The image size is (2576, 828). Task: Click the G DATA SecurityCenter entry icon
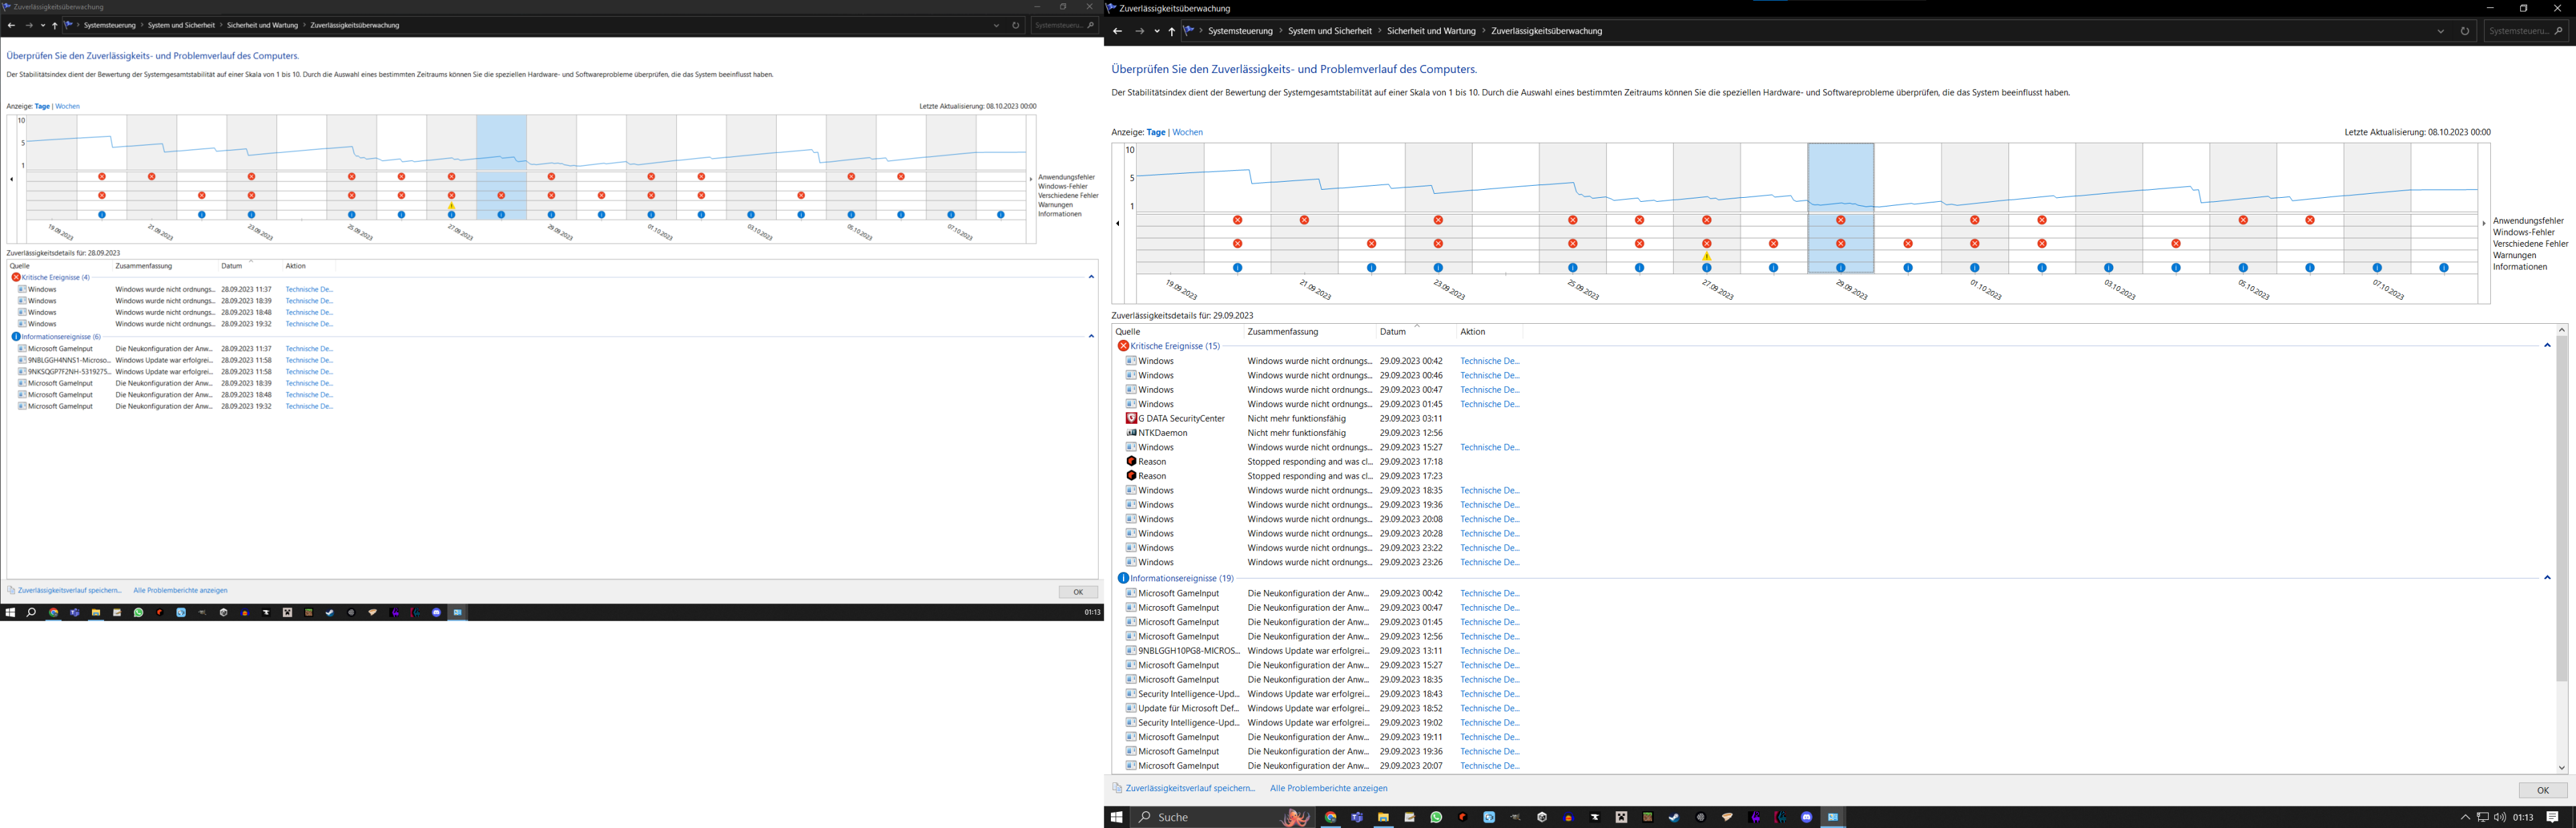point(1131,419)
